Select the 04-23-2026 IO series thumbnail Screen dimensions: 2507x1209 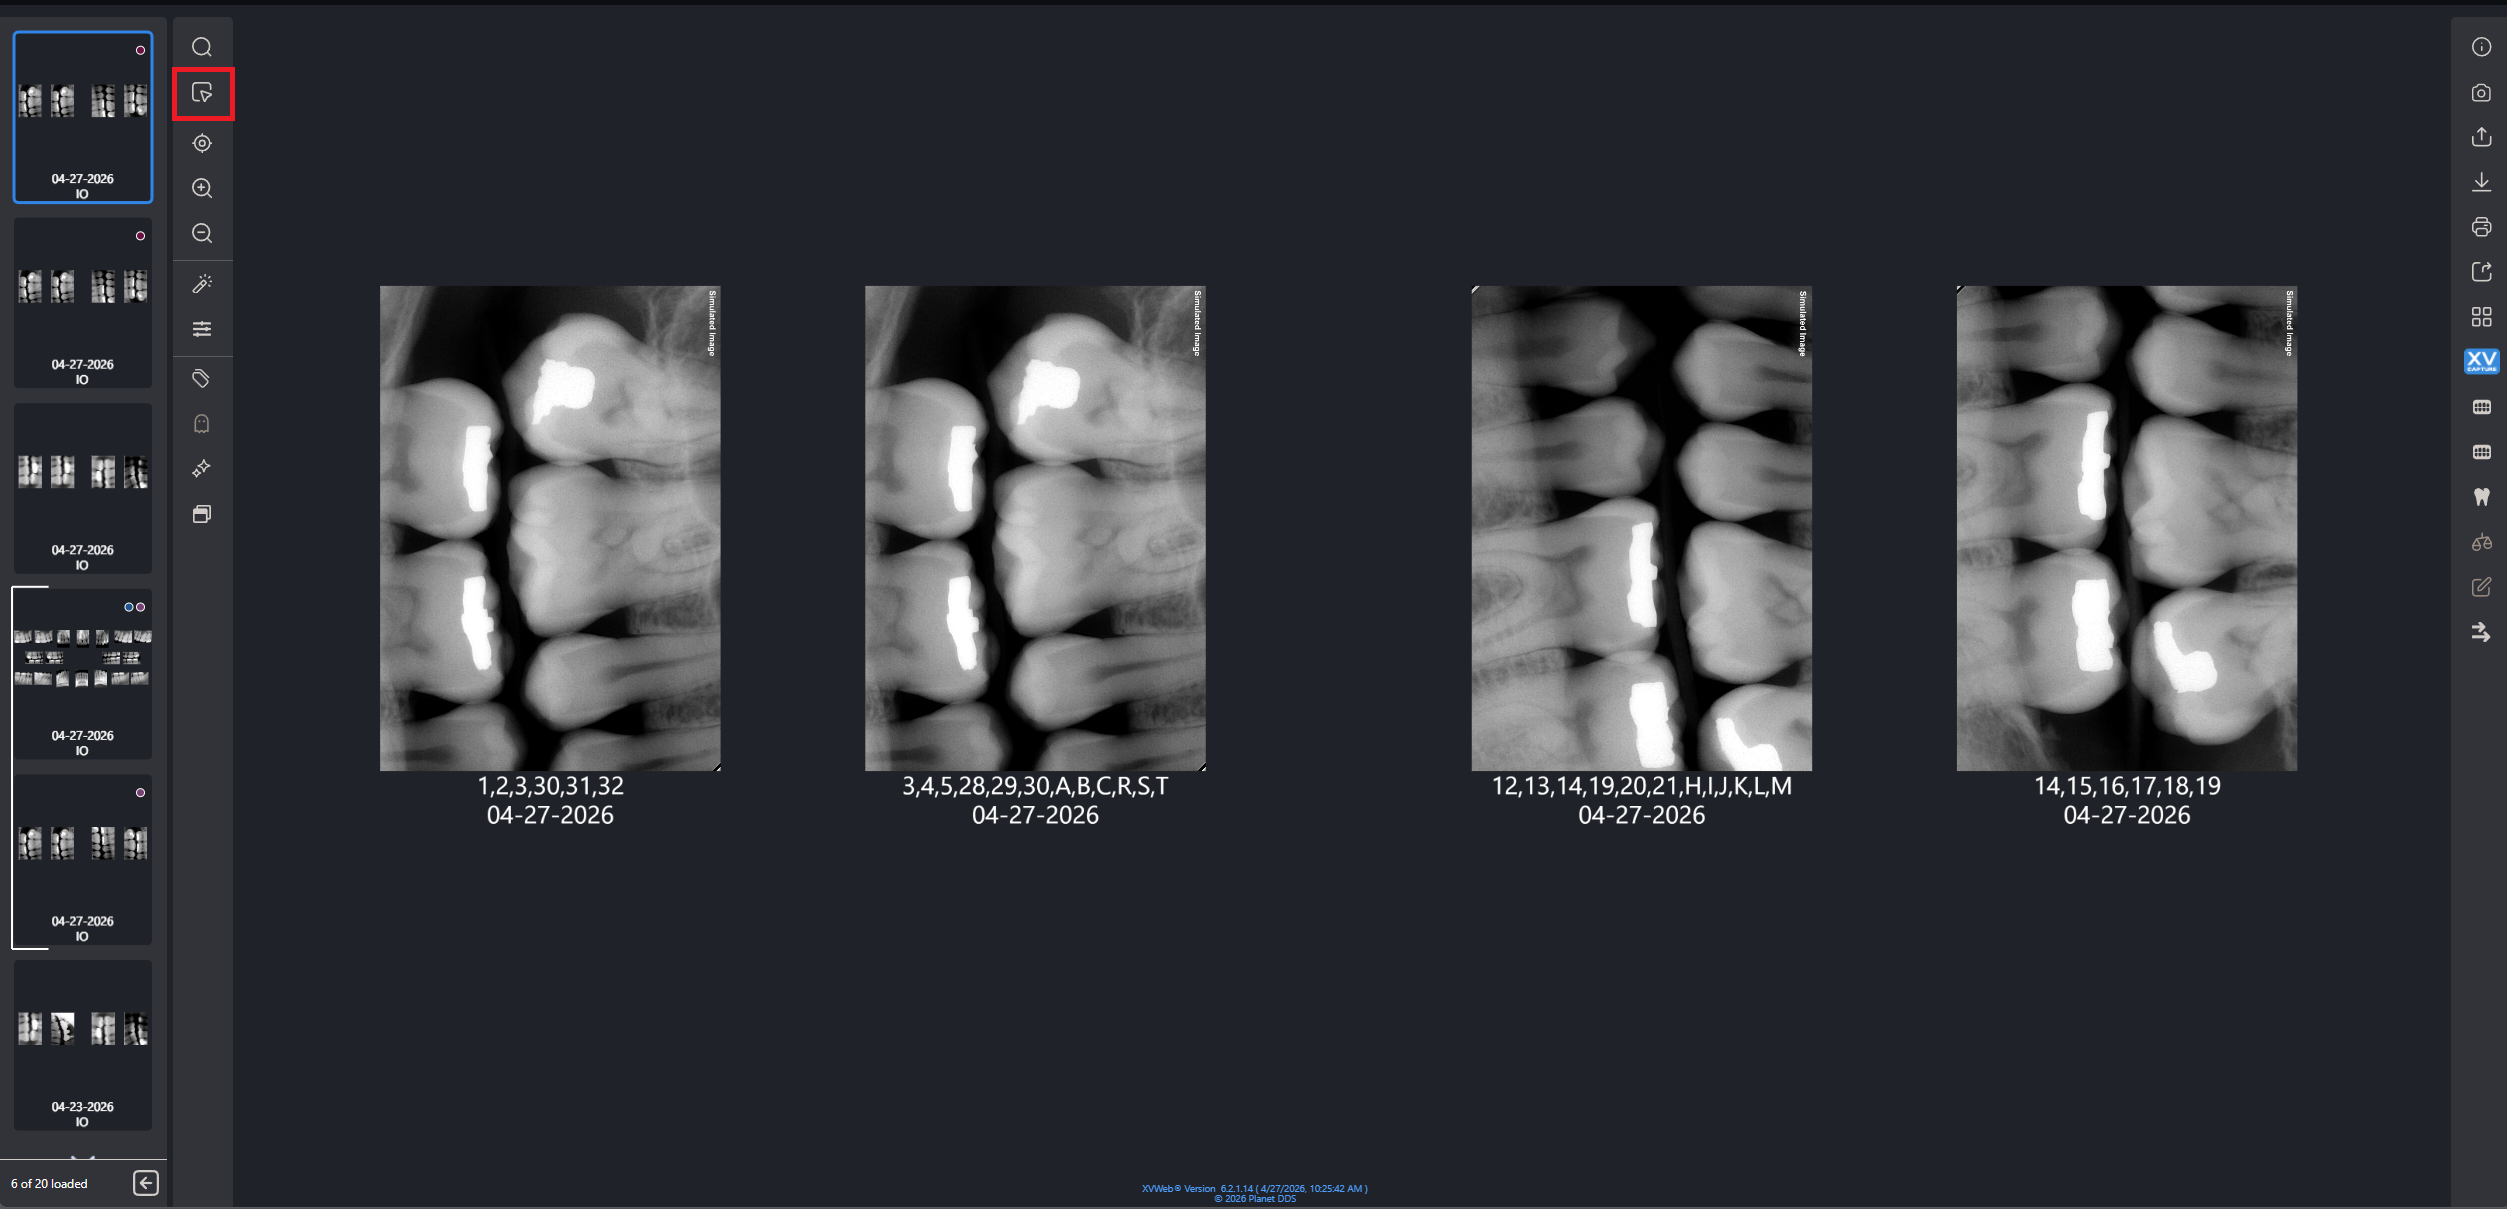point(83,1045)
